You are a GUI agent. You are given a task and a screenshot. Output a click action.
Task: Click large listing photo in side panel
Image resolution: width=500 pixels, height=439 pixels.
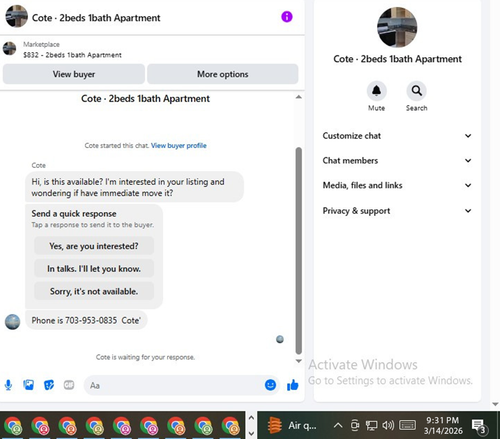pyautogui.click(x=397, y=27)
